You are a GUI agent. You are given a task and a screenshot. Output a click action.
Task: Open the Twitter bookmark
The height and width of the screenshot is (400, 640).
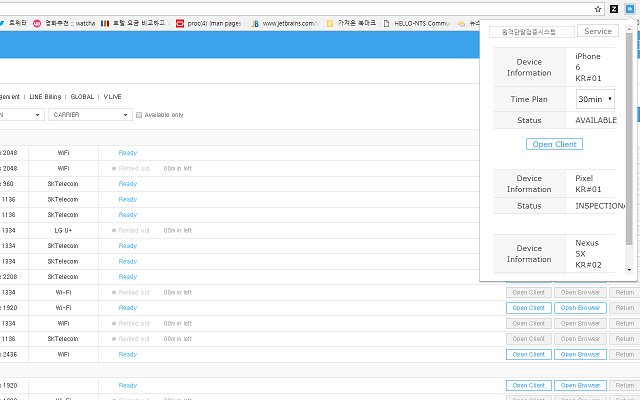coord(13,23)
